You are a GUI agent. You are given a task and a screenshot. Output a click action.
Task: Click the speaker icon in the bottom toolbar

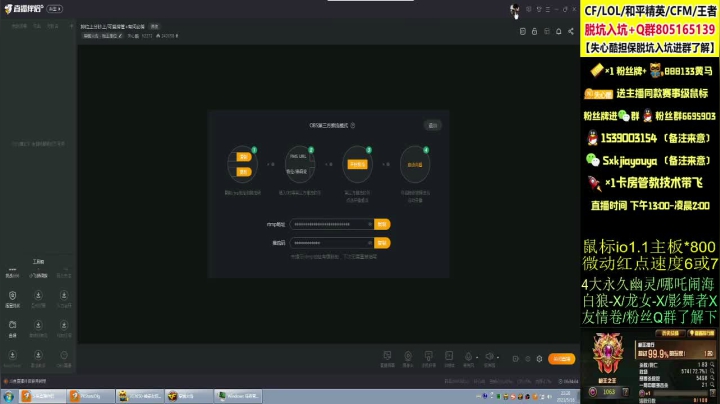pyautogui.click(x=489, y=357)
